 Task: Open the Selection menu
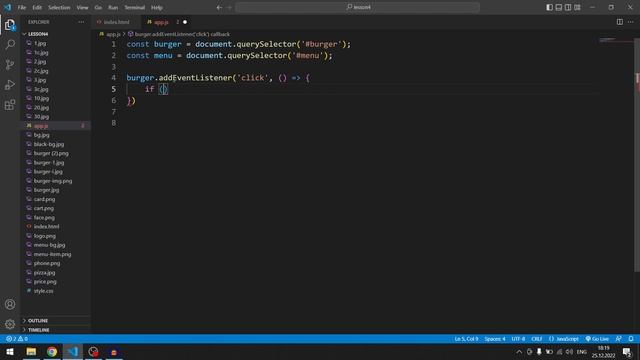(59, 7)
